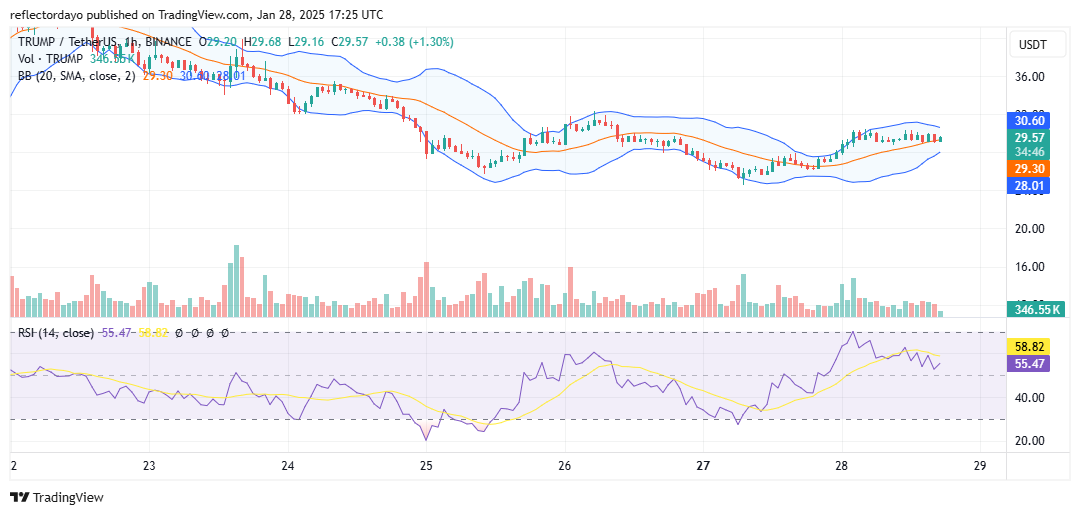Viewport: 1080px width, 515px height.
Task: Click the TradingView logo at bottom left
Action: coord(56,497)
